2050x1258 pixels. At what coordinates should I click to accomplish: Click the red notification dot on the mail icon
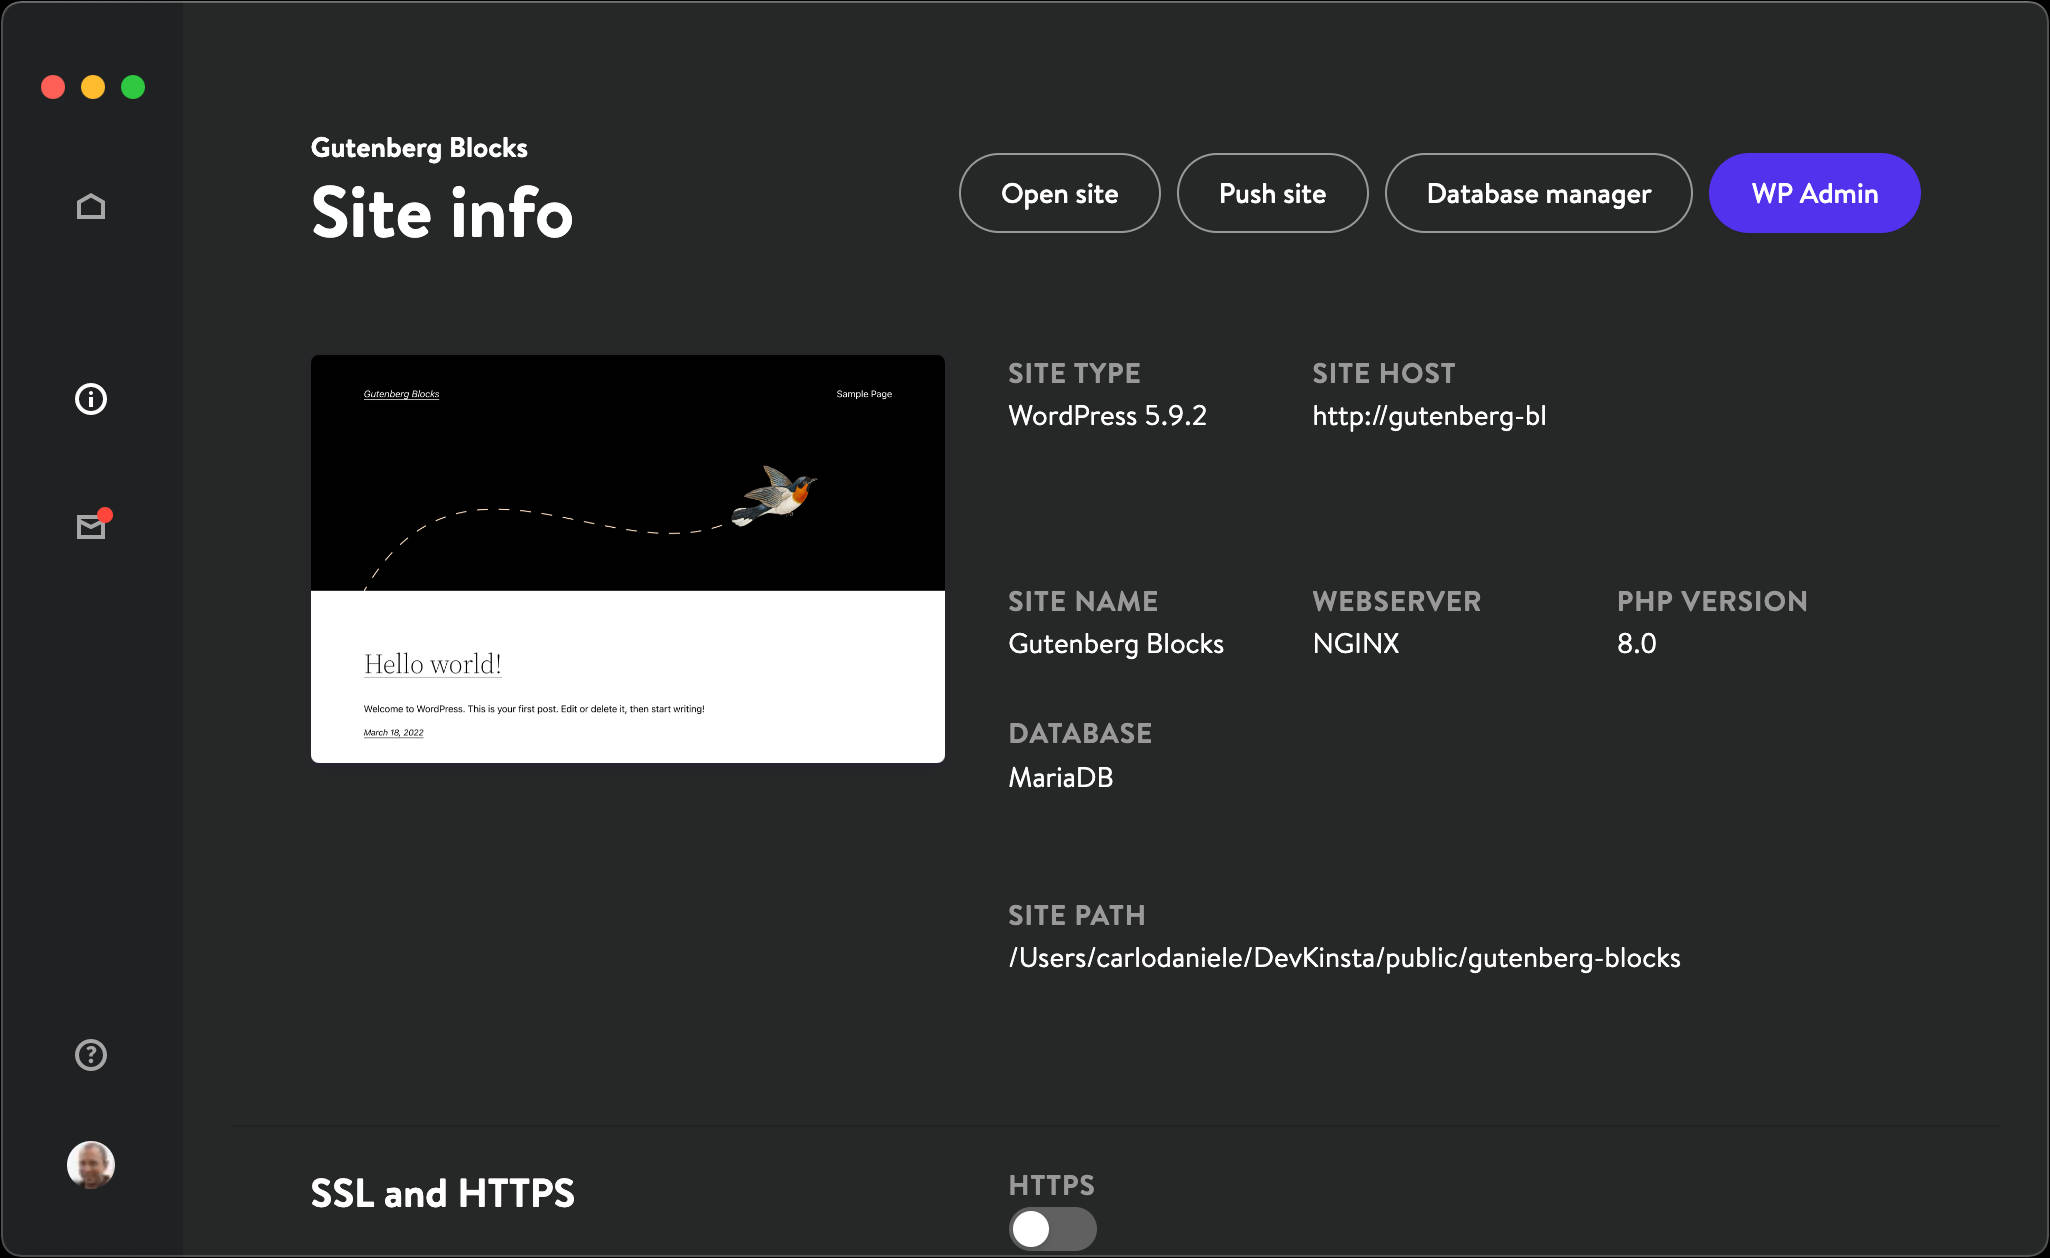106,514
